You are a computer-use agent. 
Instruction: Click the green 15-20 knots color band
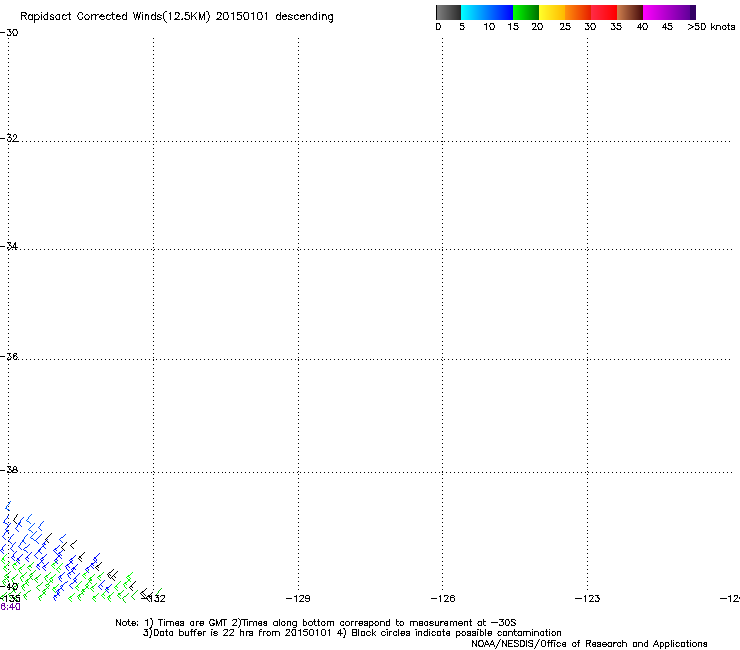click(x=526, y=12)
